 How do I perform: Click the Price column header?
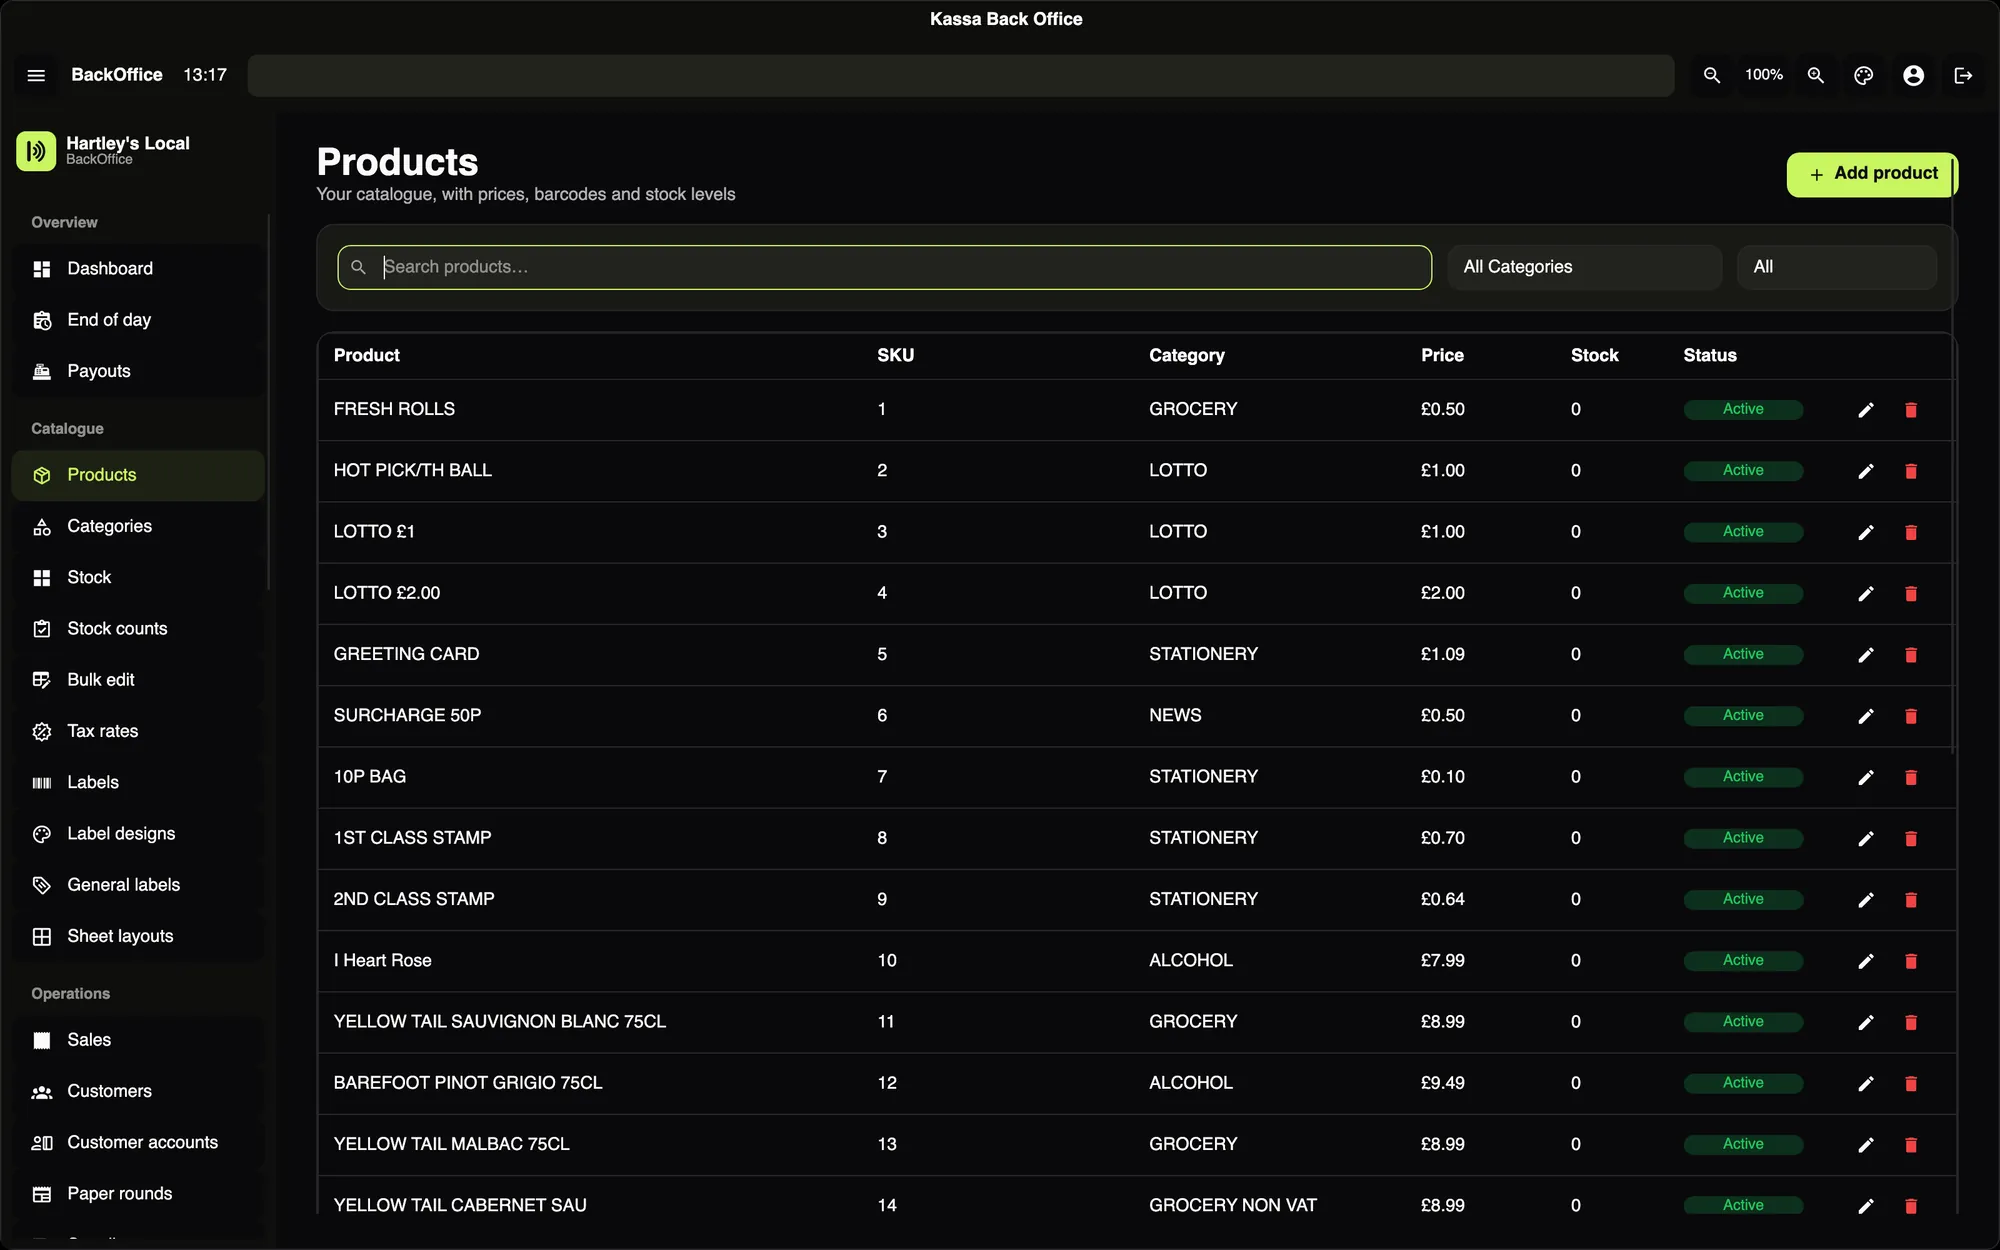(x=1442, y=355)
